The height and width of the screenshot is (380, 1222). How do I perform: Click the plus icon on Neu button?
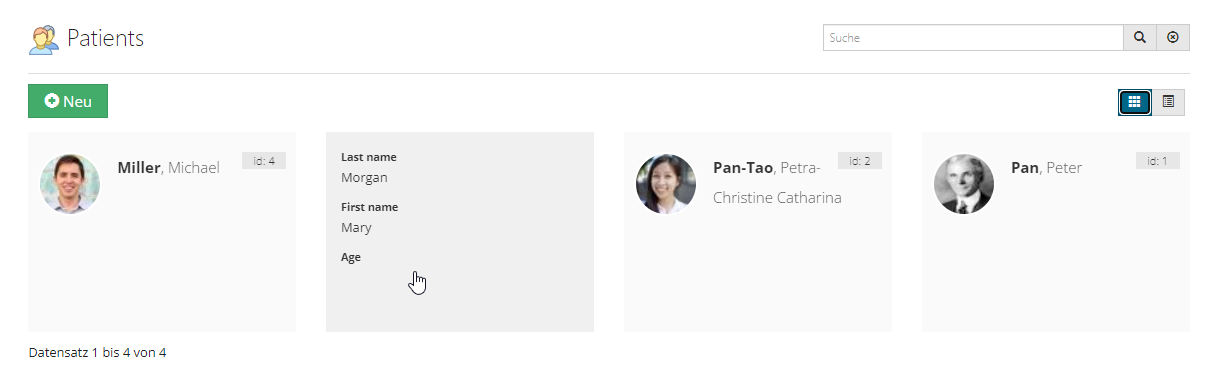(x=52, y=101)
